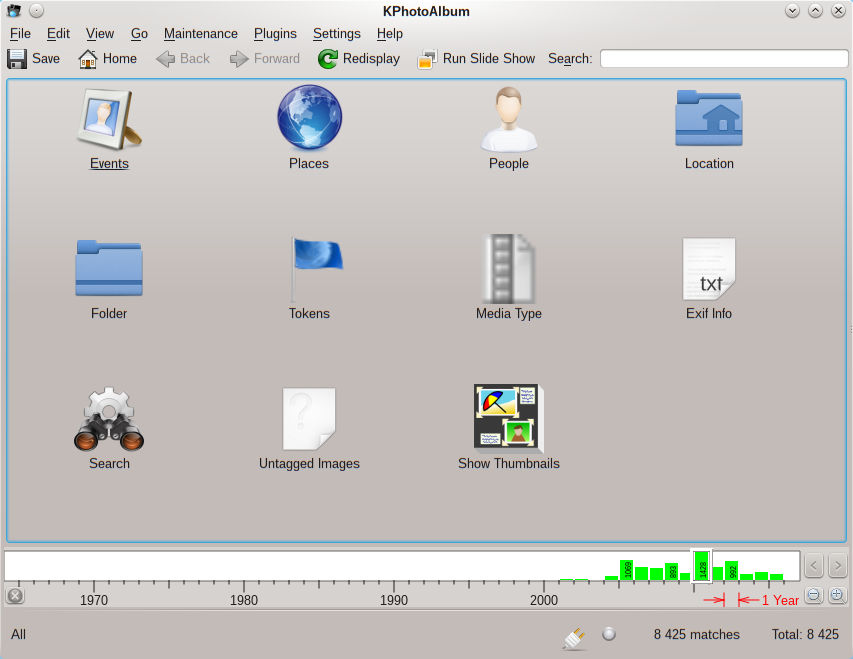This screenshot has width=853, height=659.
Task: Click the 2000 label on the date axis
Action: coord(544,600)
